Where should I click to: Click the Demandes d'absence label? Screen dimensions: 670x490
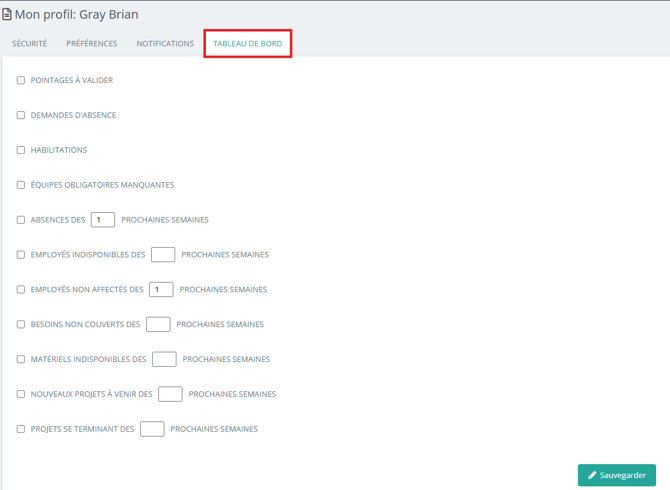pos(73,115)
